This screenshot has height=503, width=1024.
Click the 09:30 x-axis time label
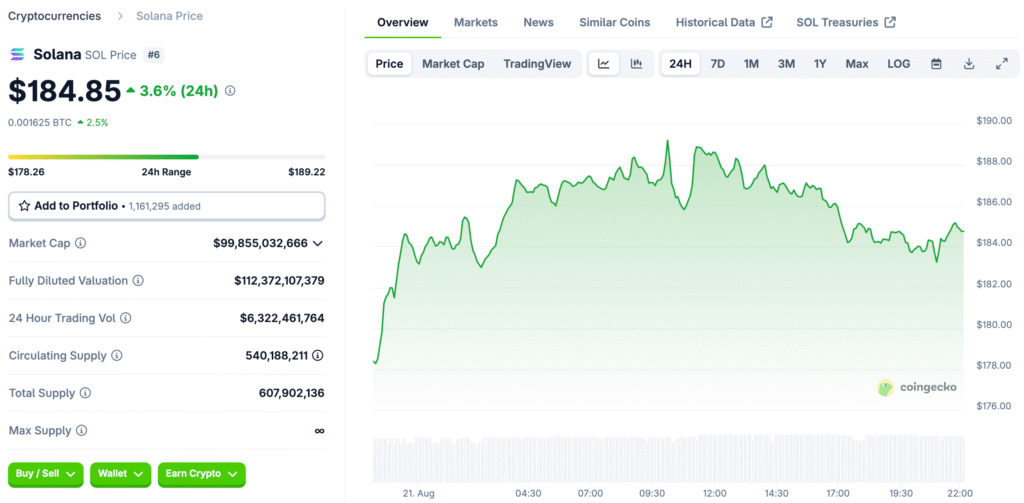pyautogui.click(x=651, y=493)
